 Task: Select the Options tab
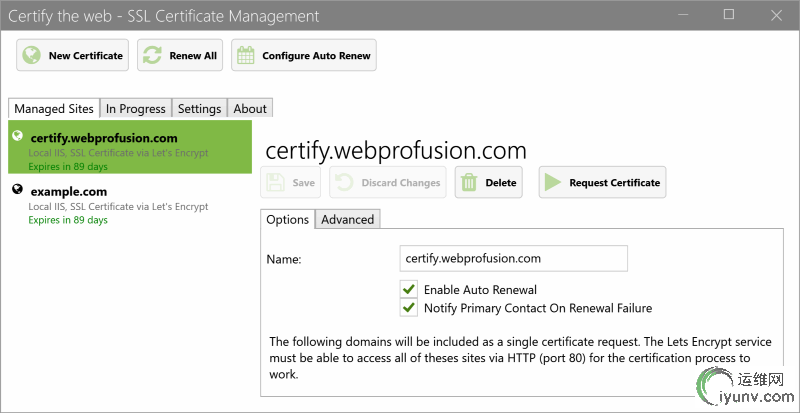[288, 220]
